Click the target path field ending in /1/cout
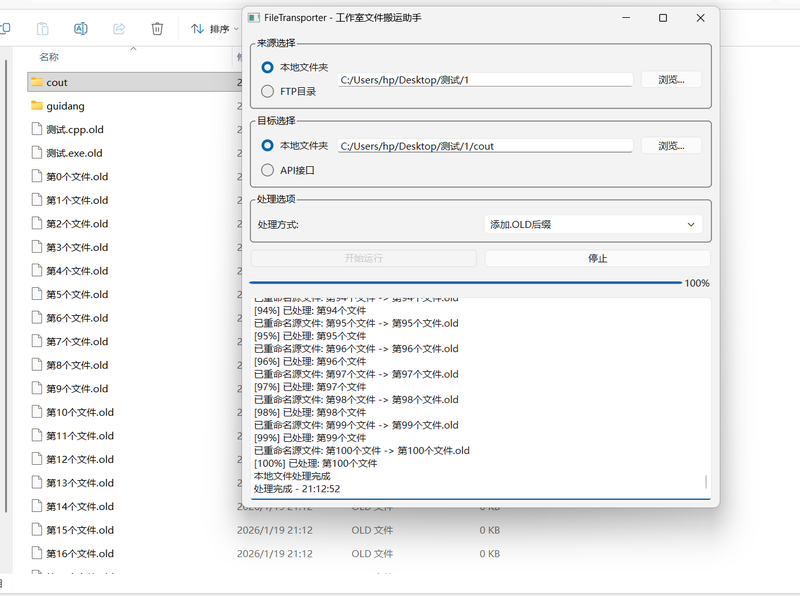The image size is (800, 596). (x=485, y=146)
